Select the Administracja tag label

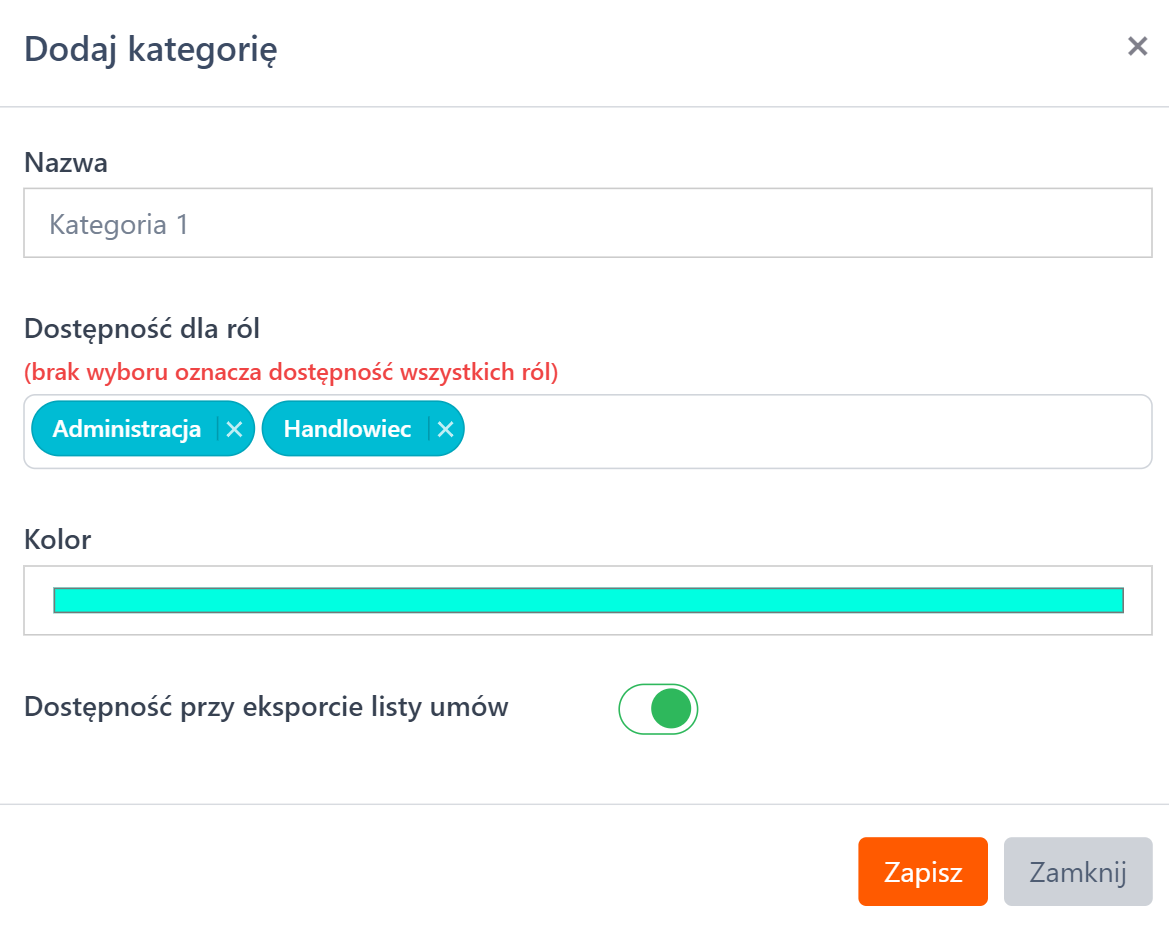[126, 429]
